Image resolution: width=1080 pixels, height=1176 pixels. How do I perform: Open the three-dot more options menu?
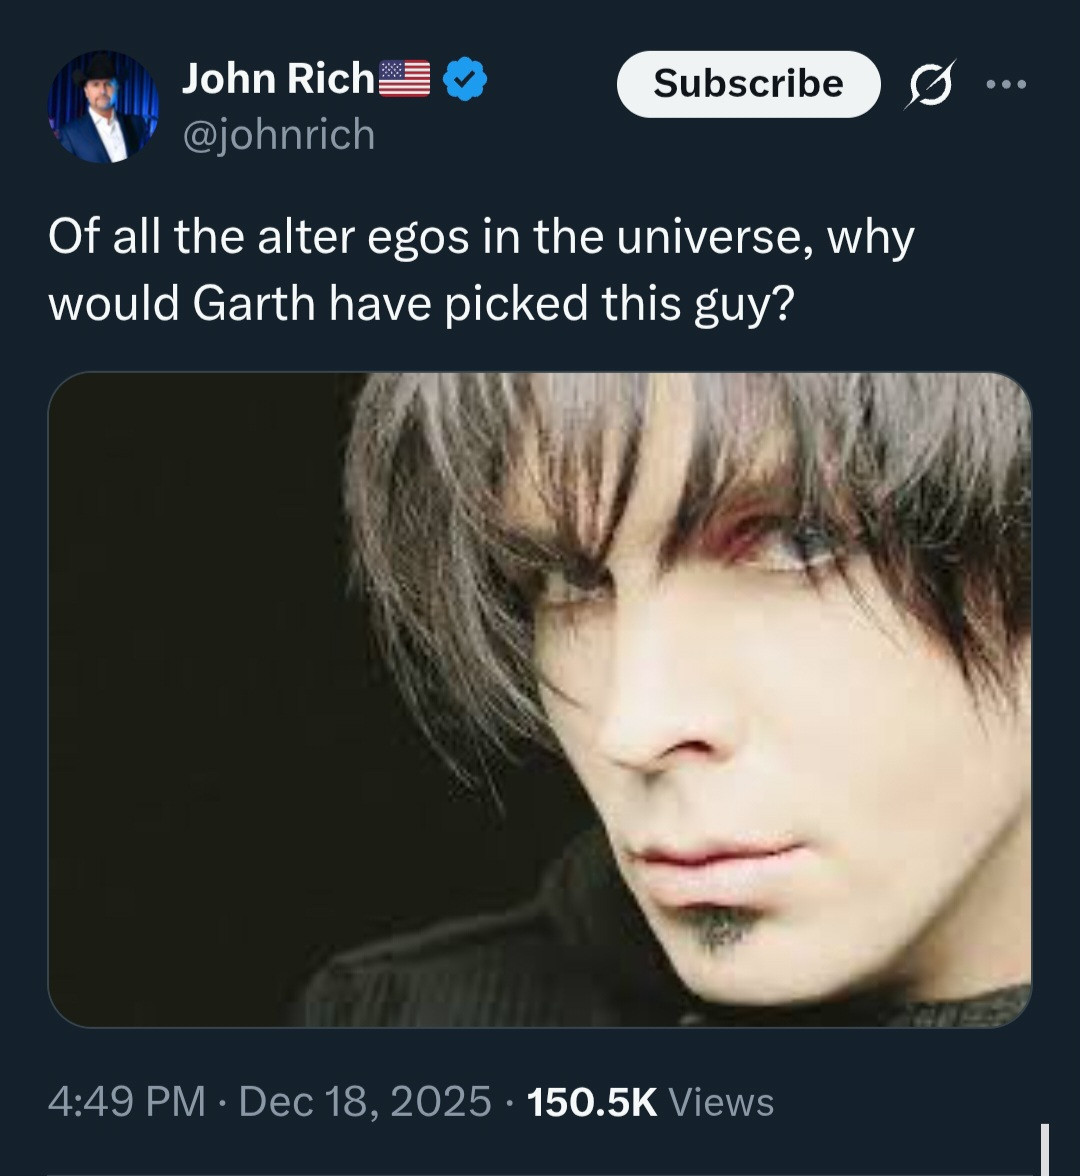(x=1006, y=84)
